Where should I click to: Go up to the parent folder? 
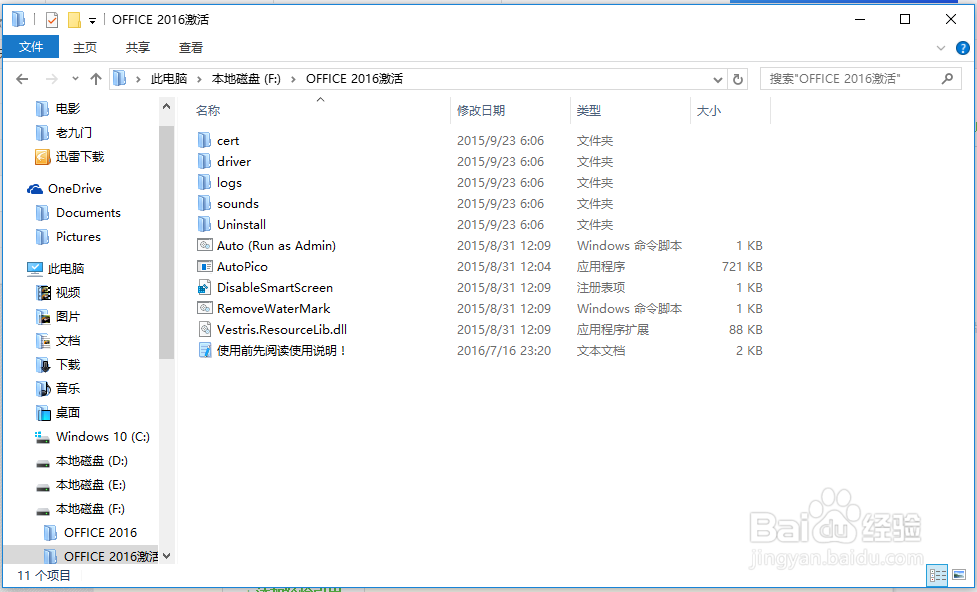(95, 78)
